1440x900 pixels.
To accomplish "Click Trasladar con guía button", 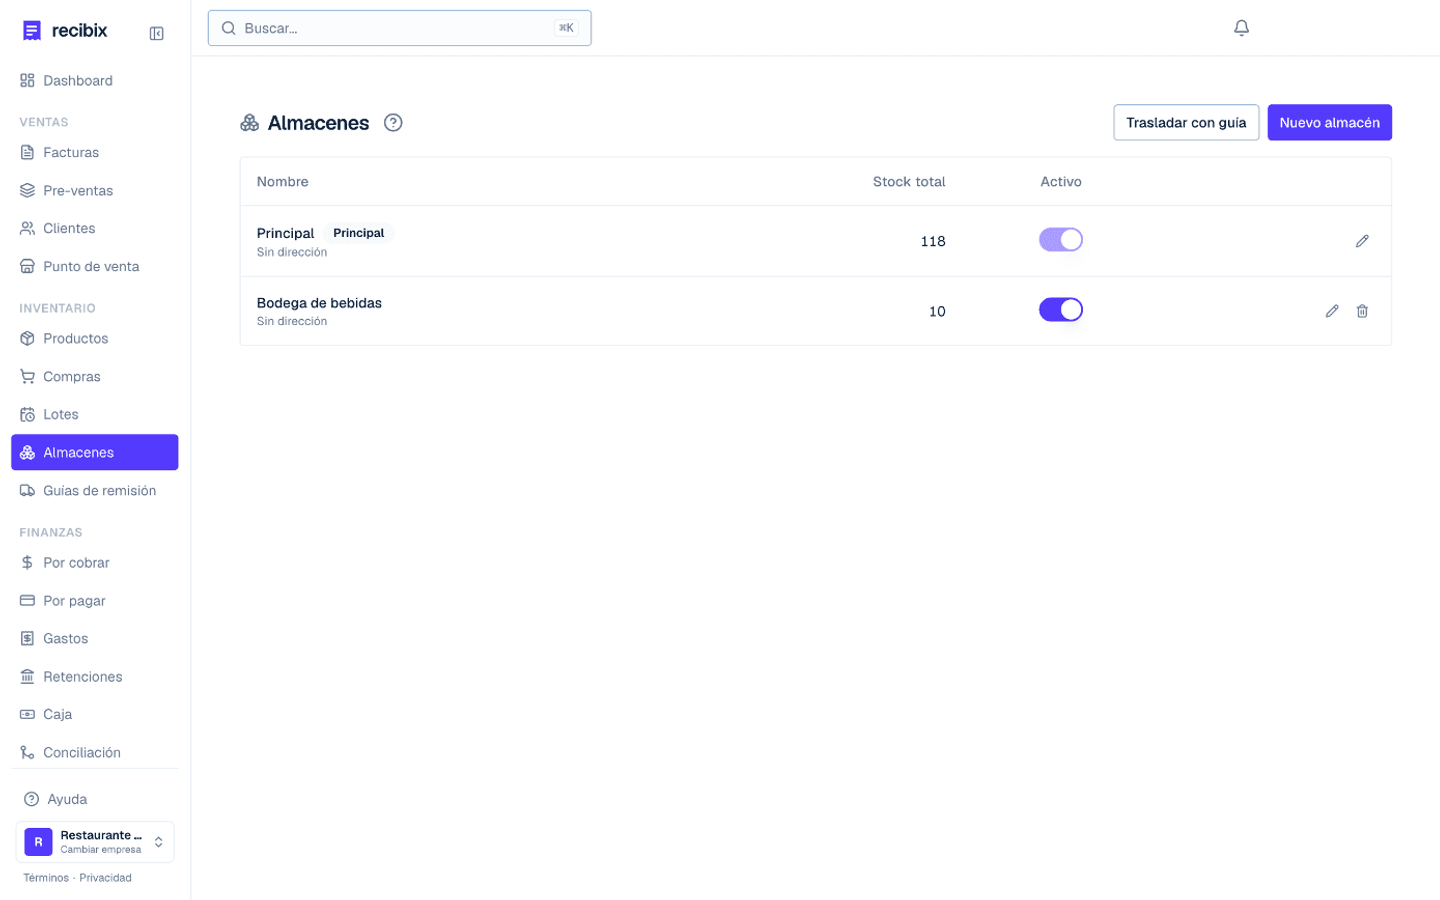I will pyautogui.click(x=1186, y=122).
